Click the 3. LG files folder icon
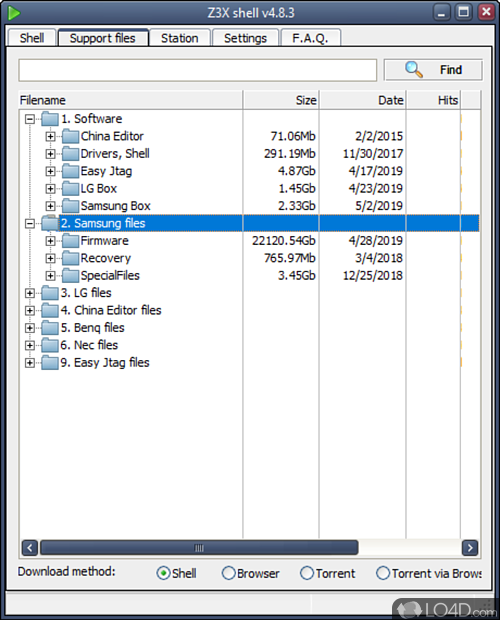This screenshot has width=500, height=620. pyautogui.click(x=50, y=293)
